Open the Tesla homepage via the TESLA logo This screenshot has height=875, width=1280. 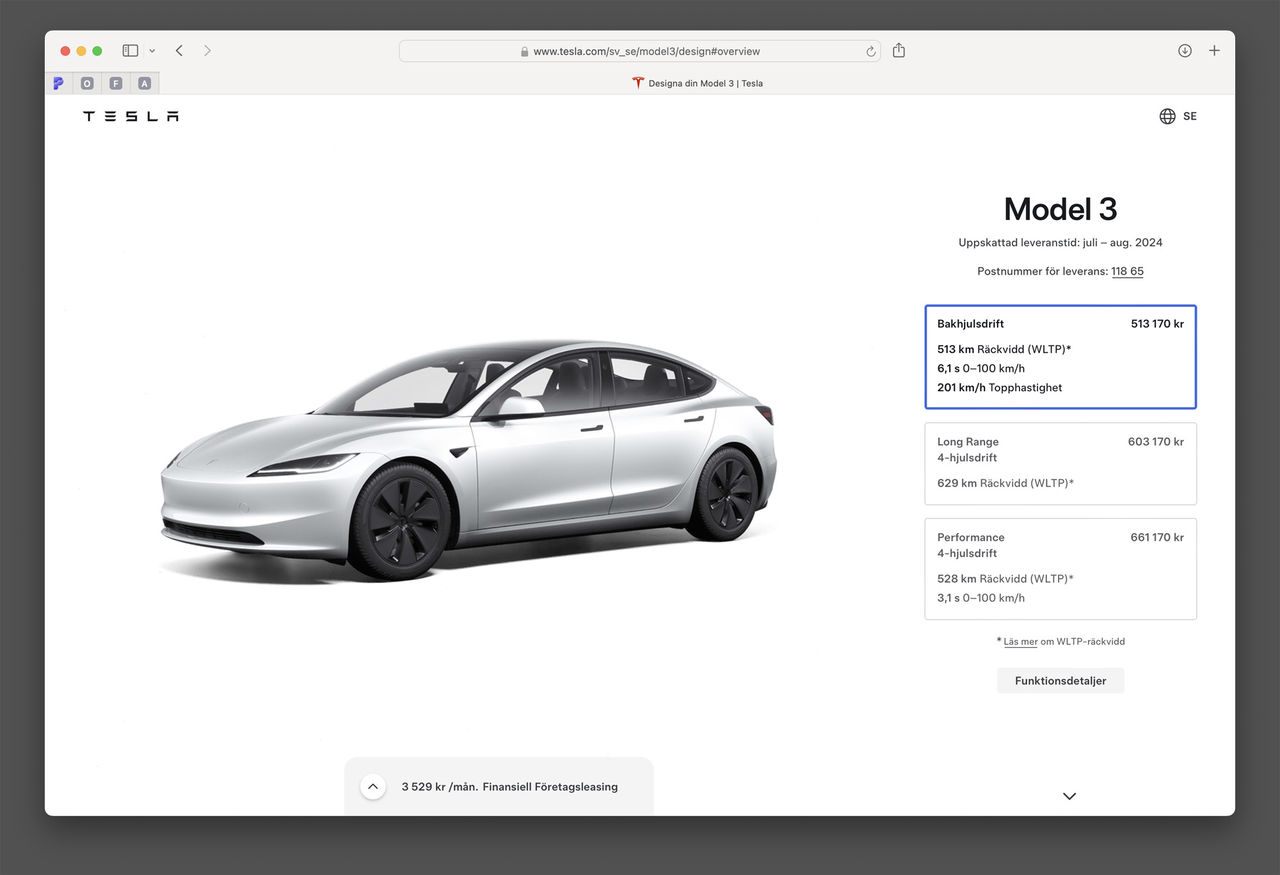coord(130,116)
